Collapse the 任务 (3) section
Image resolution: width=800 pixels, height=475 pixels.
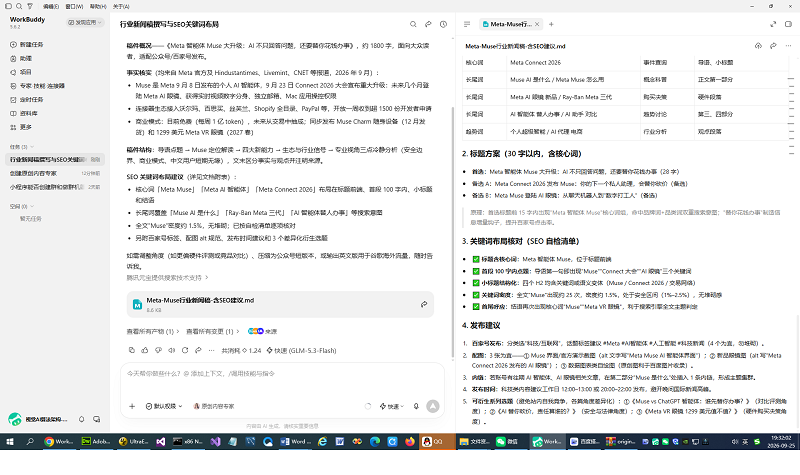21,147
